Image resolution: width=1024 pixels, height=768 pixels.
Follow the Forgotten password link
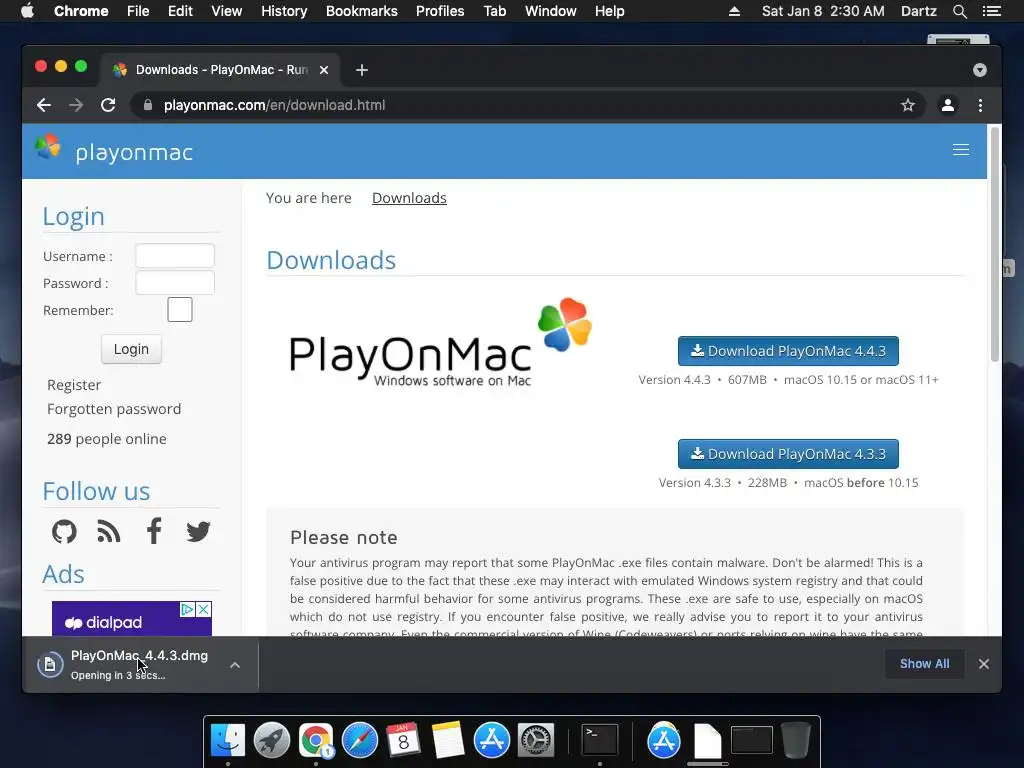[x=114, y=409]
